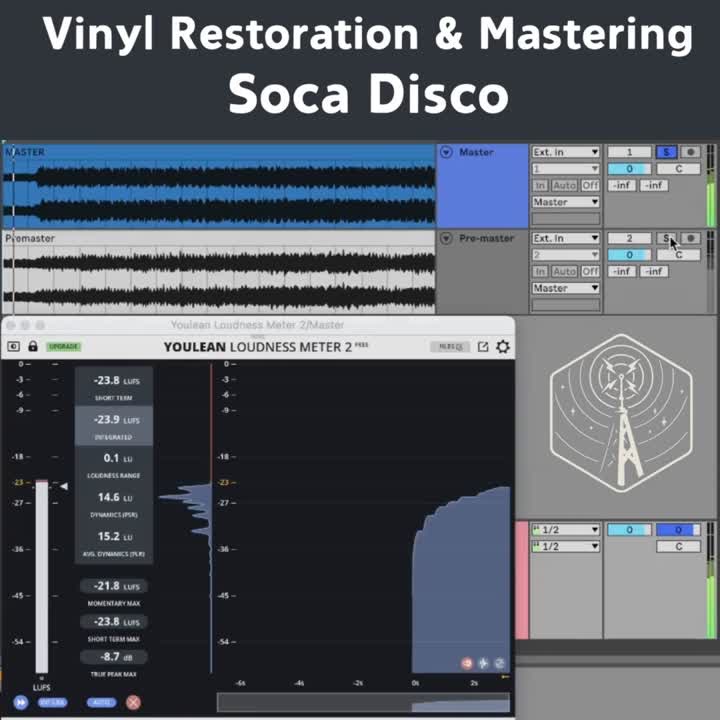Click Youlean timeline overview scrollbar
The image size is (720, 720).
click(363, 702)
